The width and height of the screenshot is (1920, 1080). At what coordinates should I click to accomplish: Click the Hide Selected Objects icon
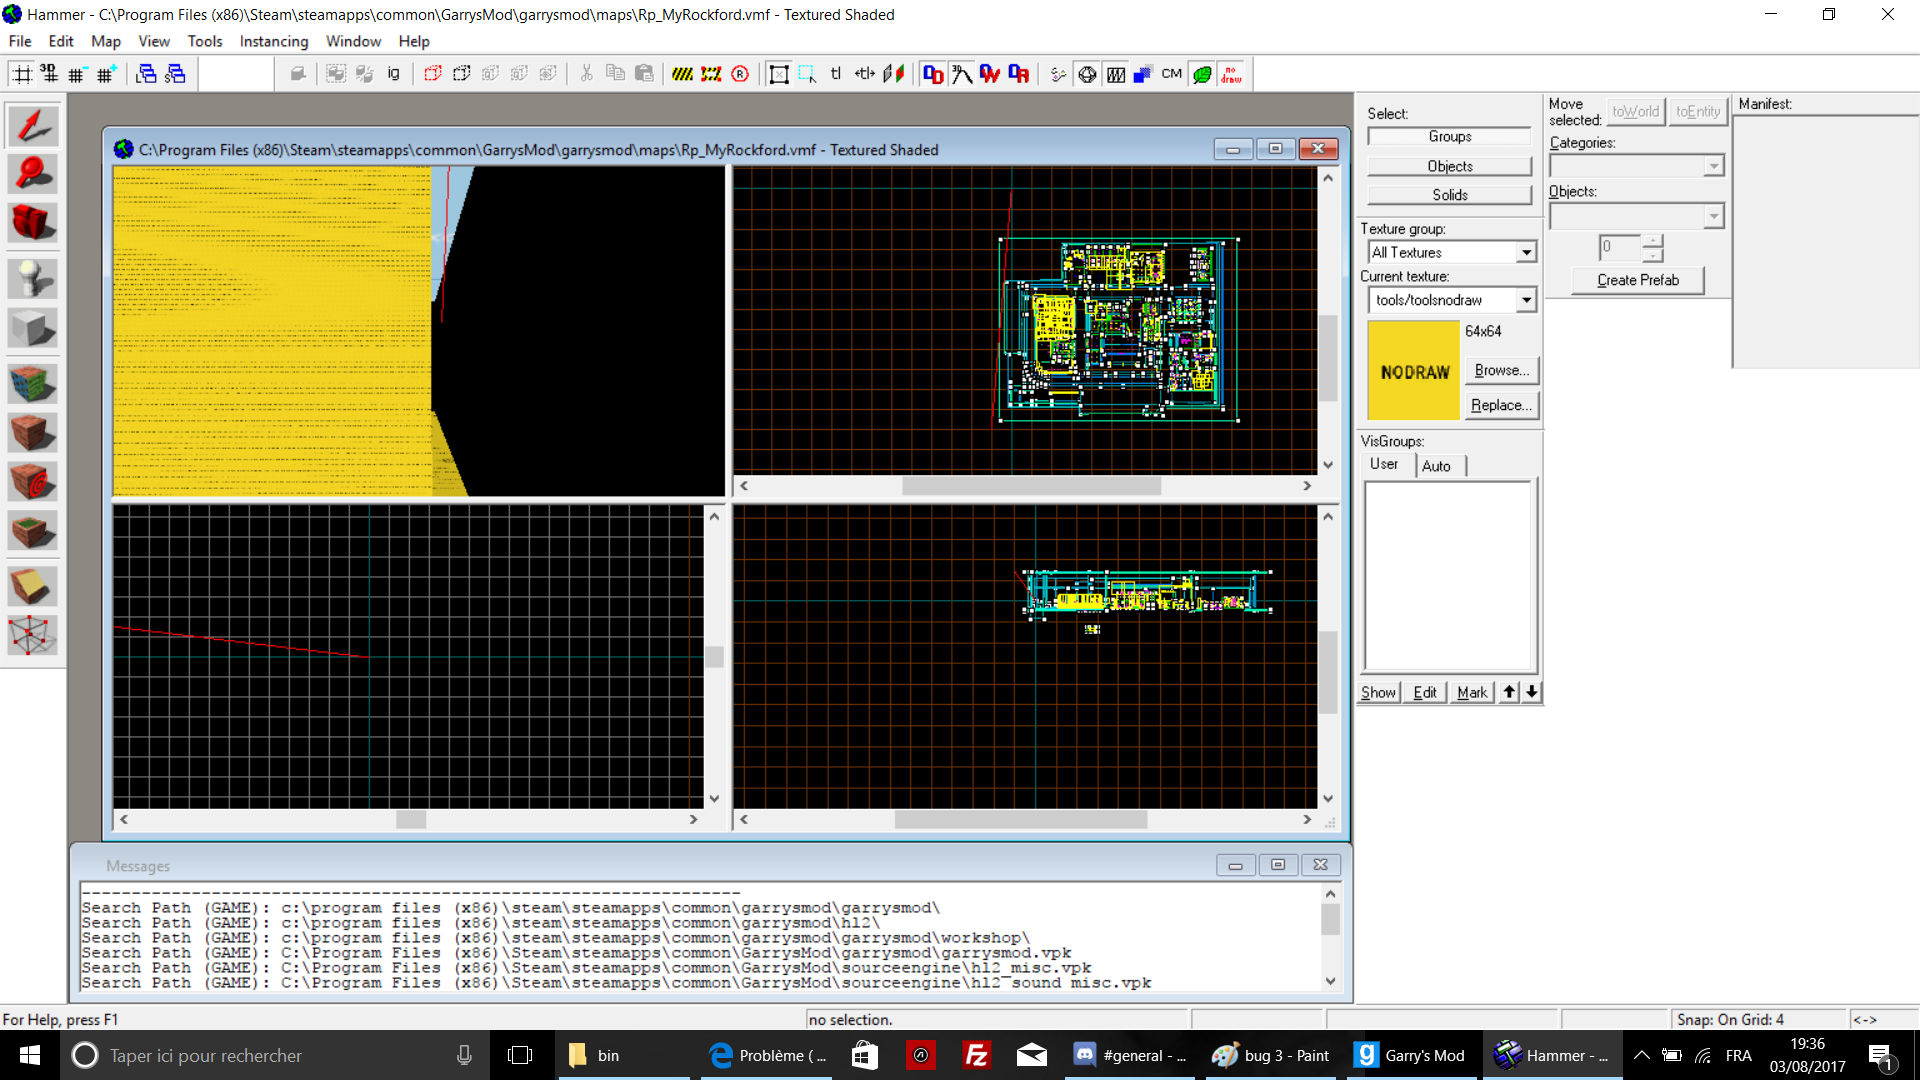[433, 74]
